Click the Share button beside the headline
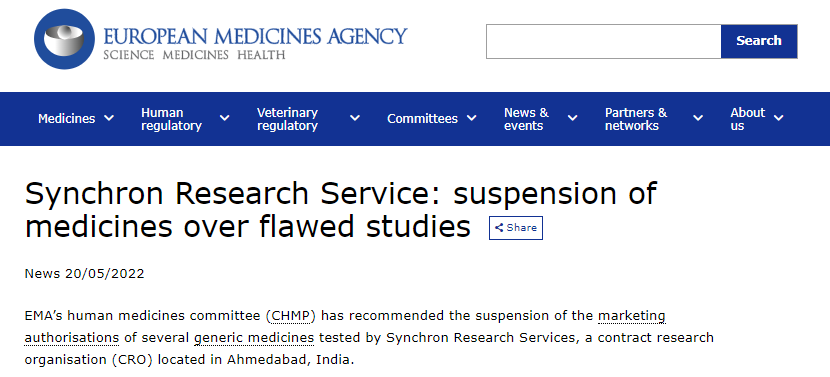Image resolution: width=830 pixels, height=377 pixels. [x=516, y=228]
